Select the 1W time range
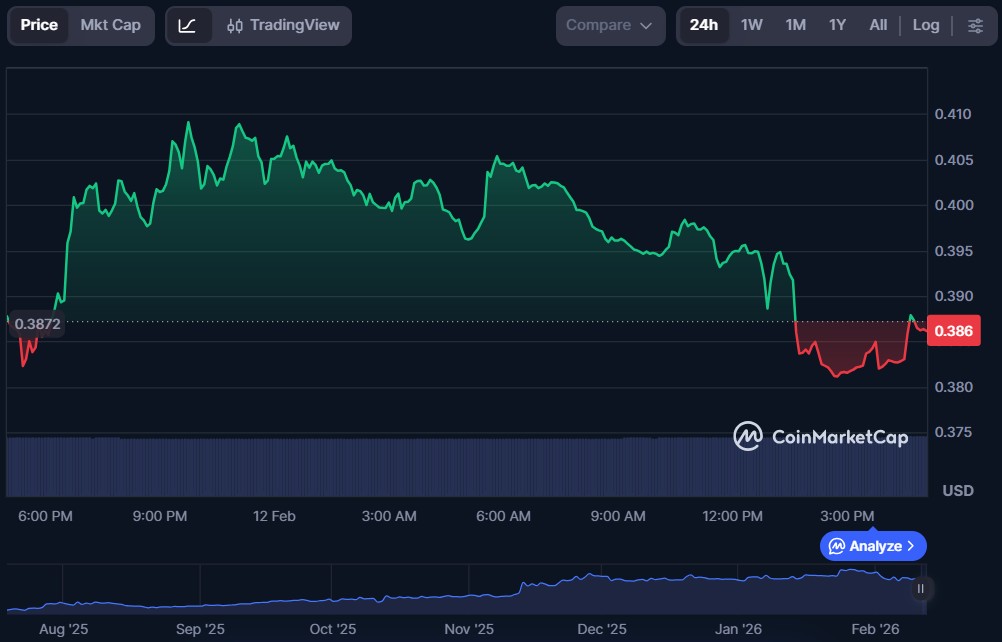 pos(752,25)
